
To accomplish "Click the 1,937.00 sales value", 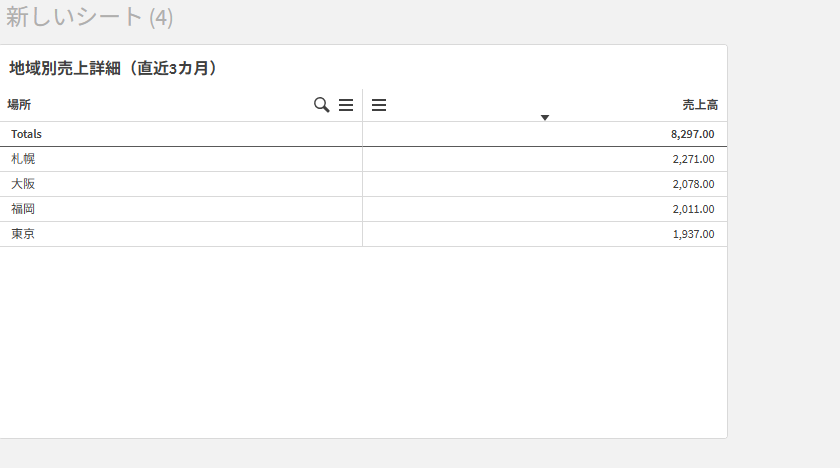I will pos(693,234).
